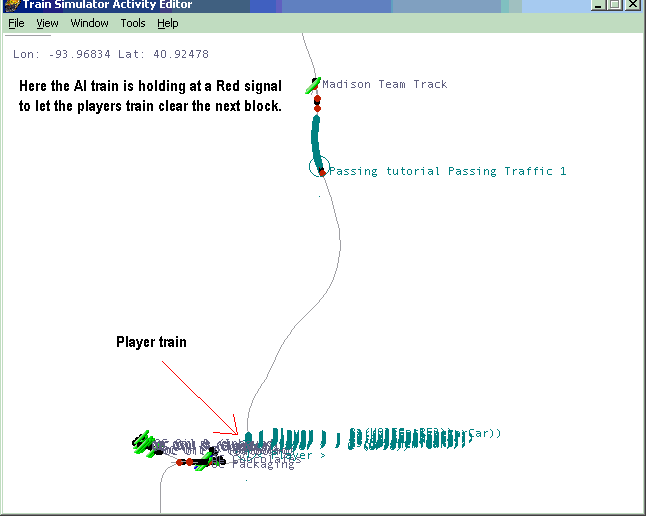Screen dimensions: 646x516
Task: Select the player train marker at track end
Action: (248, 438)
